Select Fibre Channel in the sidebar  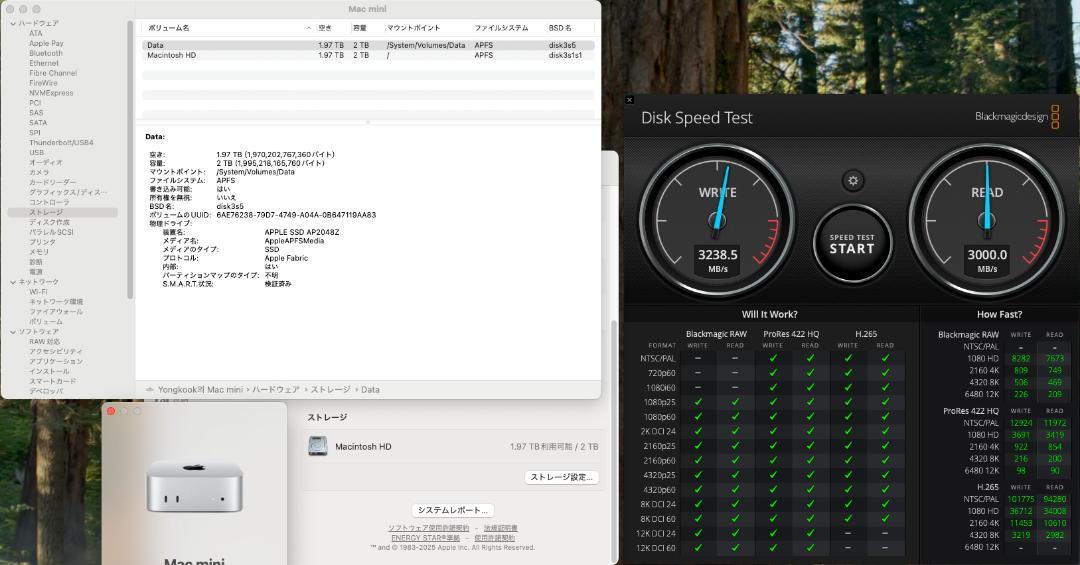[x=53, y=73]
